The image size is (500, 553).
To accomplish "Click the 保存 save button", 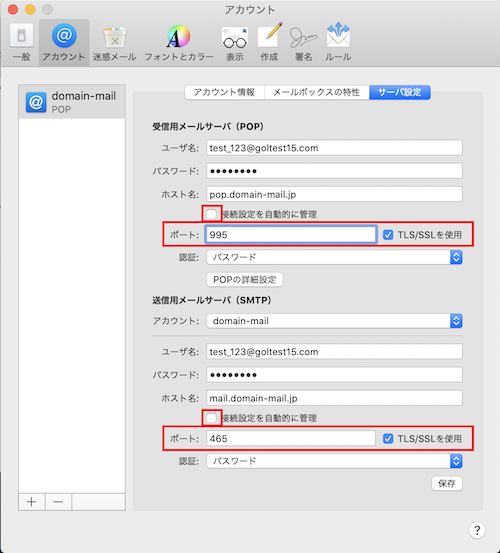I will point(447,483).
